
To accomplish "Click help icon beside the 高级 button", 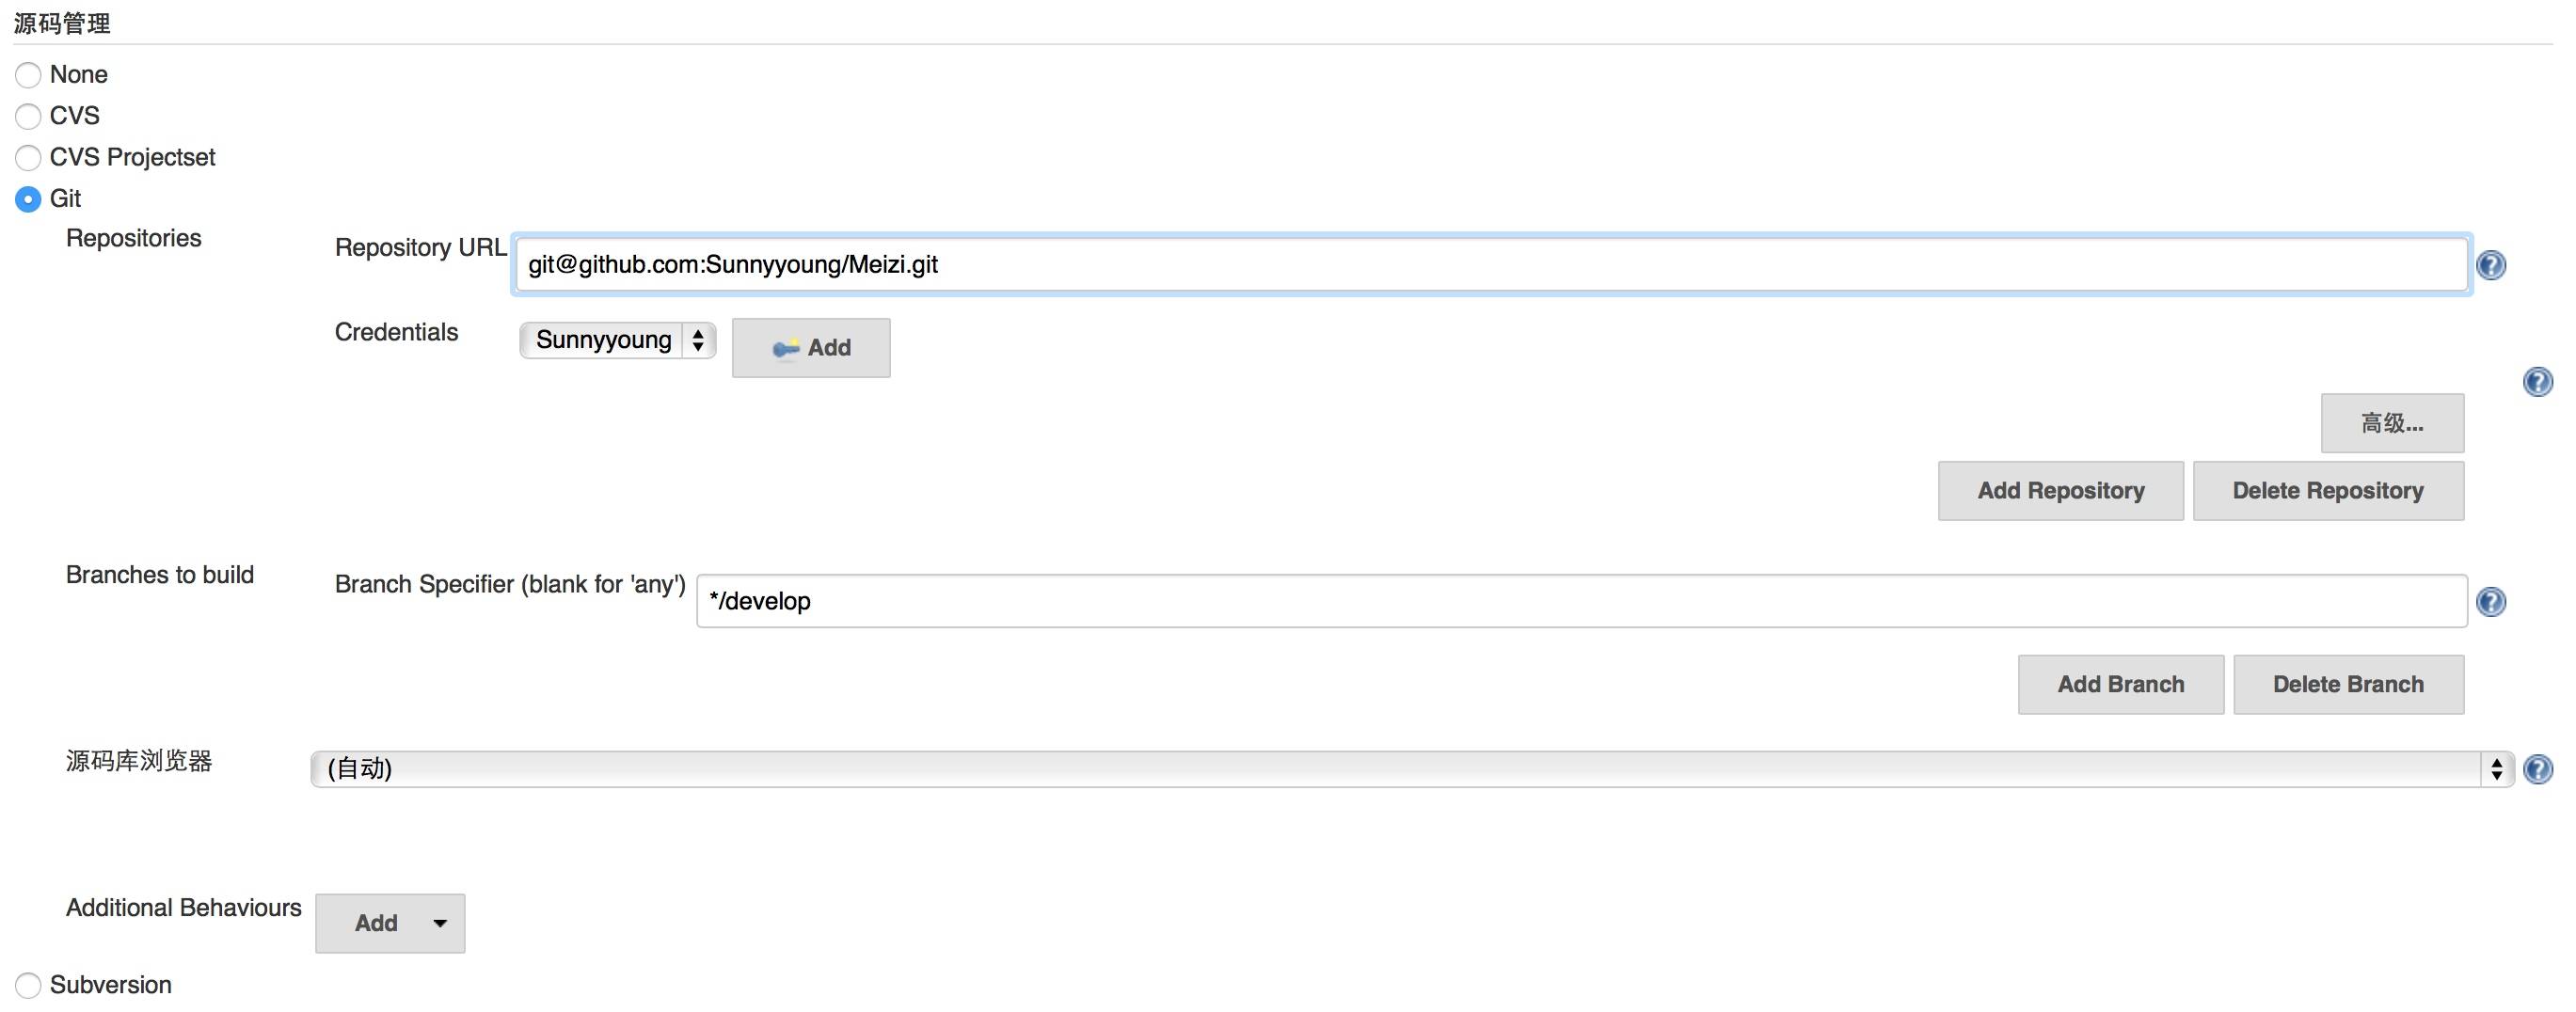I will point(2537,382).
